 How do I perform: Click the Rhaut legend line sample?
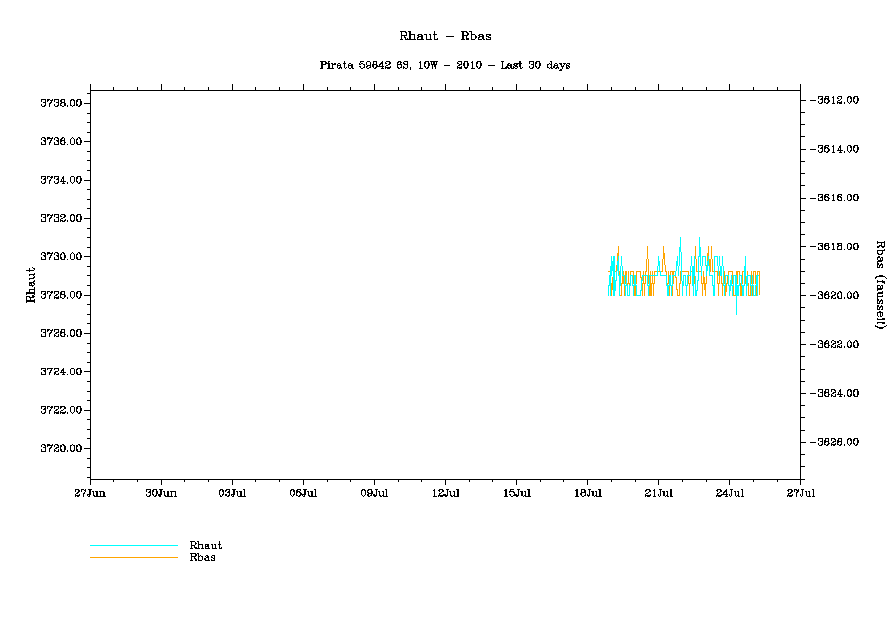tap(133, 545)
